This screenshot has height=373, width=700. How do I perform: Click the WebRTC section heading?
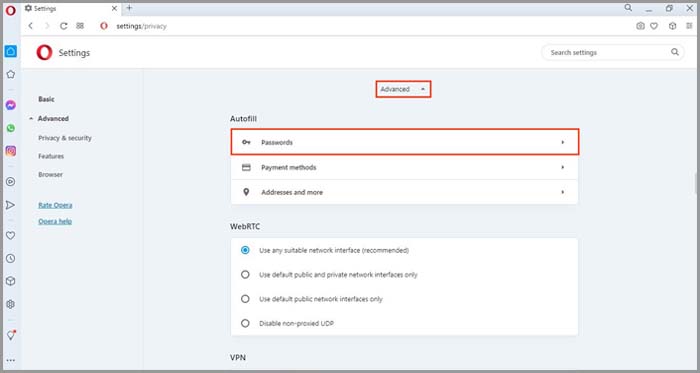[245, 227]
